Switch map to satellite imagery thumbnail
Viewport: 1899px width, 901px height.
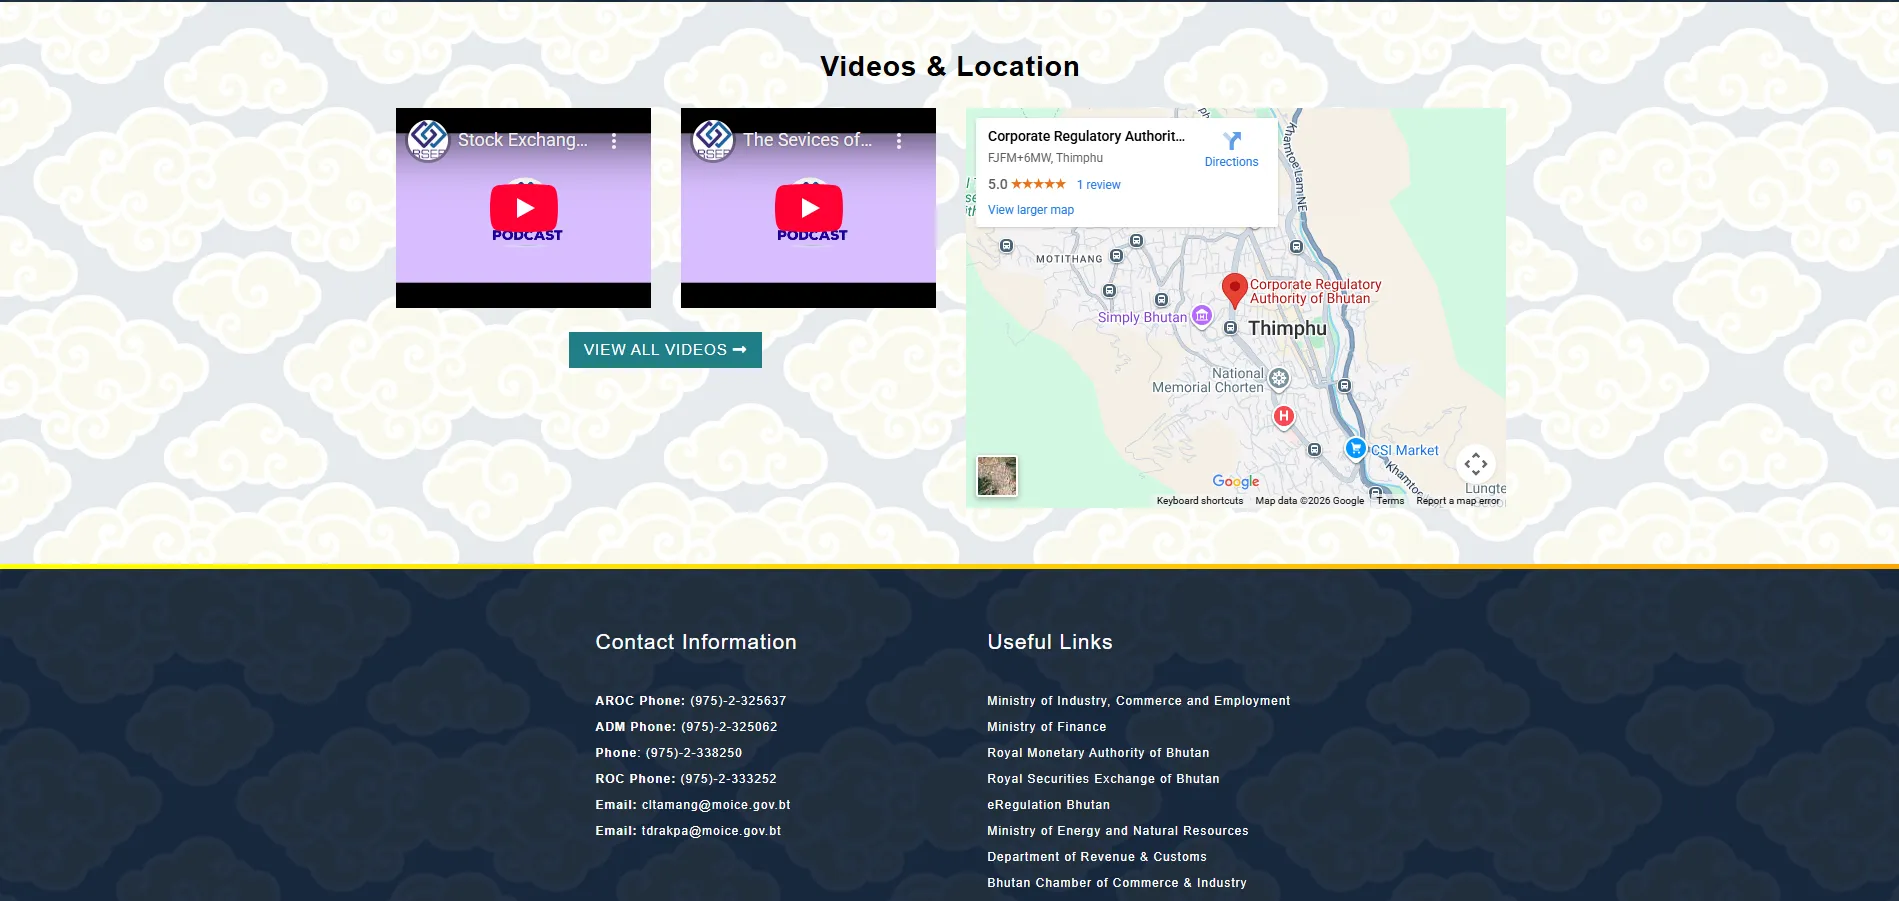(996, 476)
